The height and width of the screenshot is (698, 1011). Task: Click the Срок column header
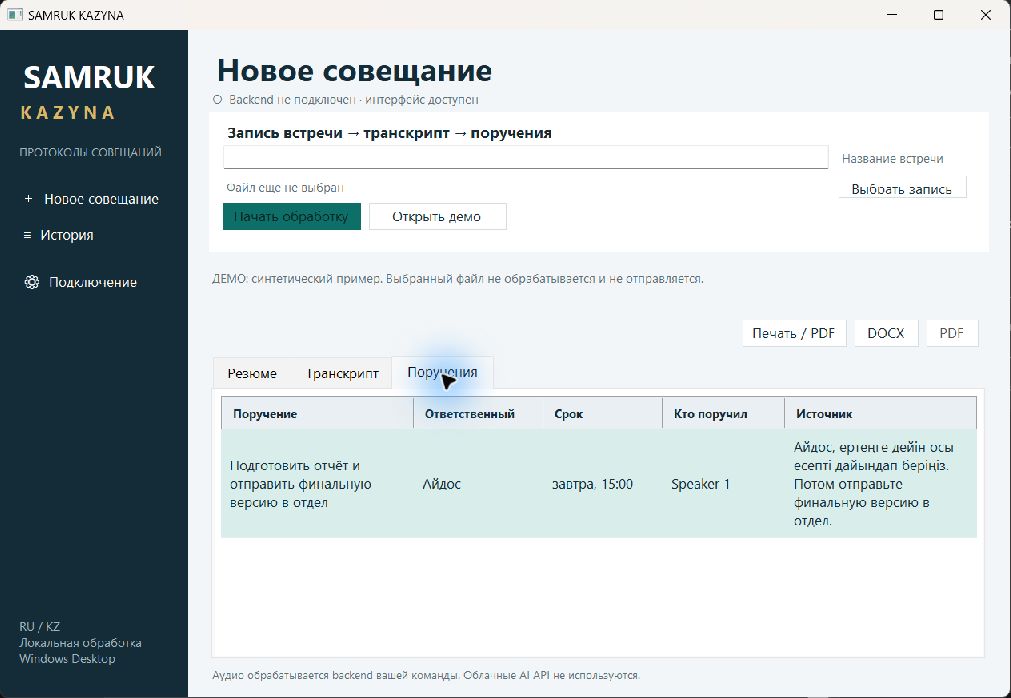[602, 414]
